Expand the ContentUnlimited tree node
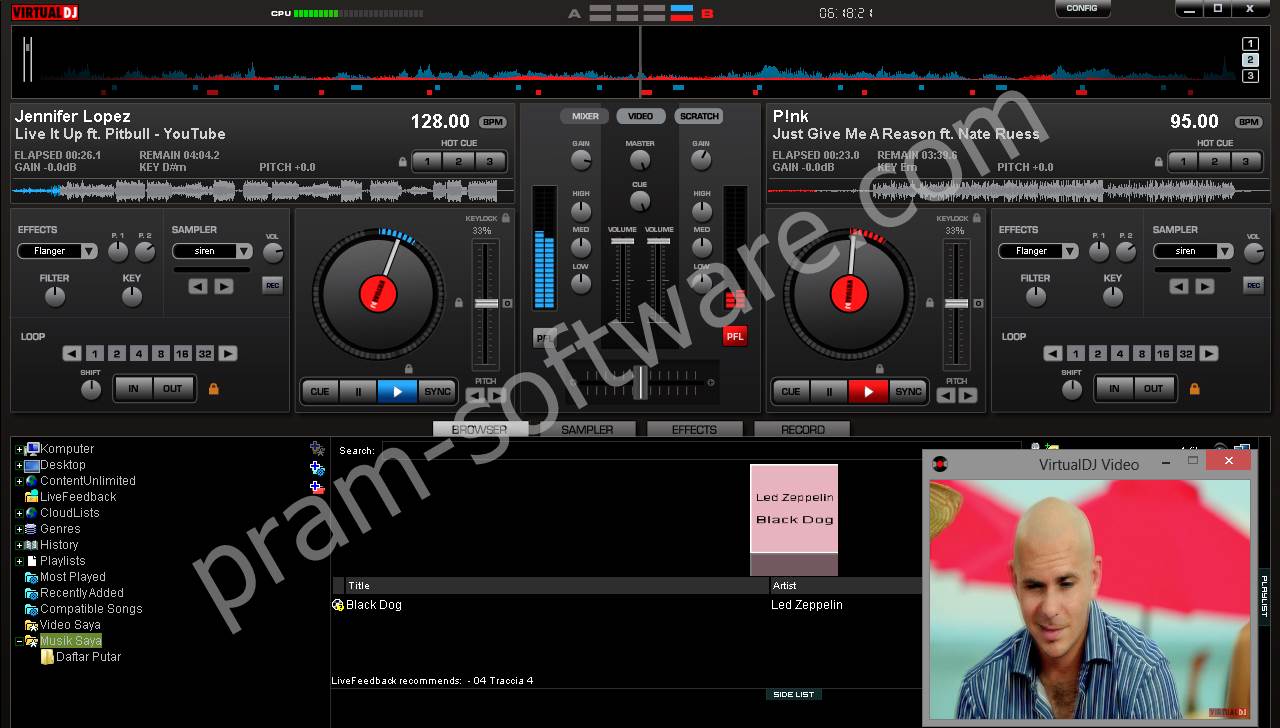Viewport: 1280px width, 728px height. tap(19, 481)
